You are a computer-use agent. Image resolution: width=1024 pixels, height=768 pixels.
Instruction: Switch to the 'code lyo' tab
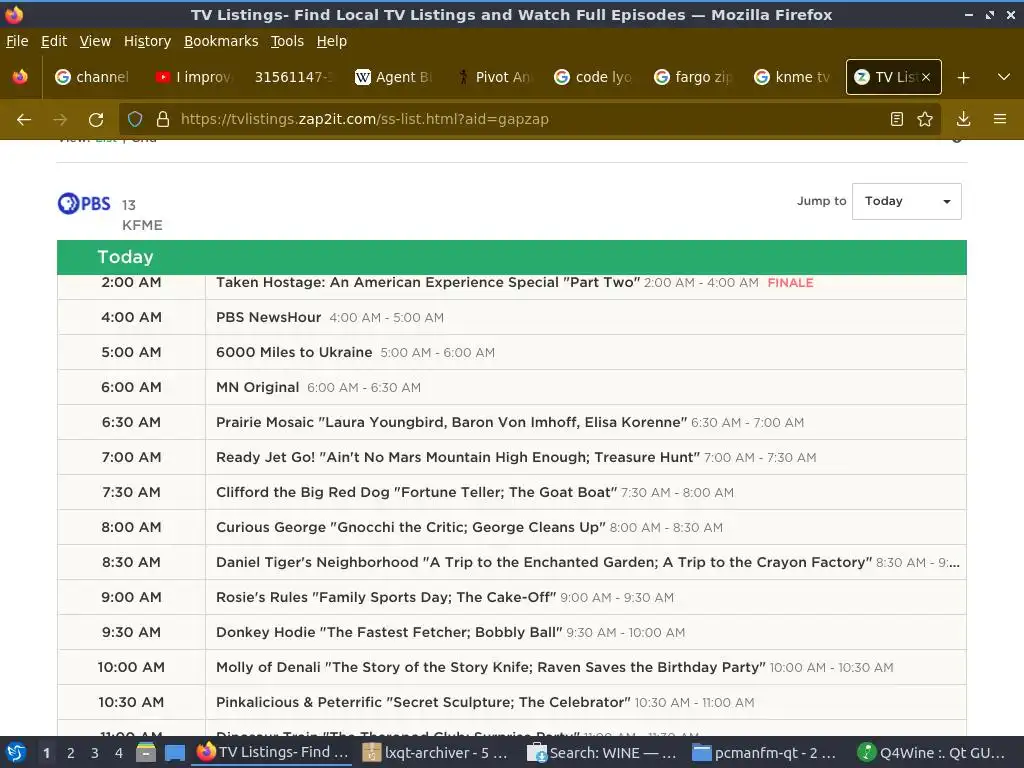tap(592, 77)
